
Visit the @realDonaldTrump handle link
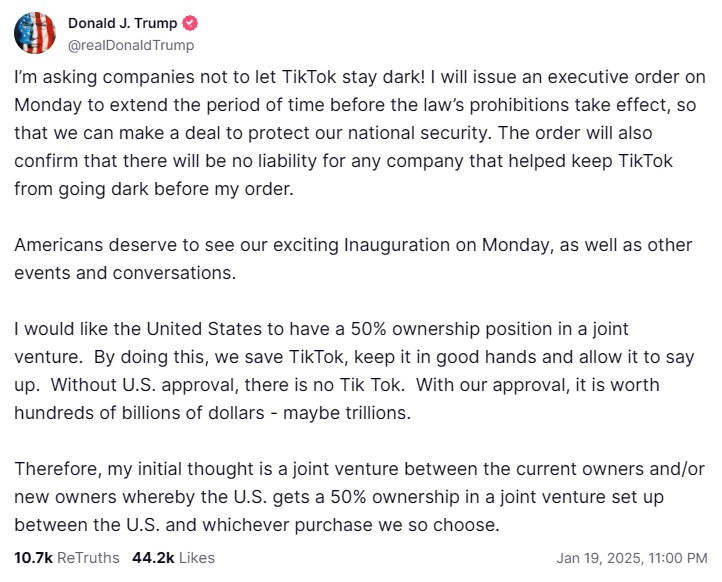[x=131, y=45]
